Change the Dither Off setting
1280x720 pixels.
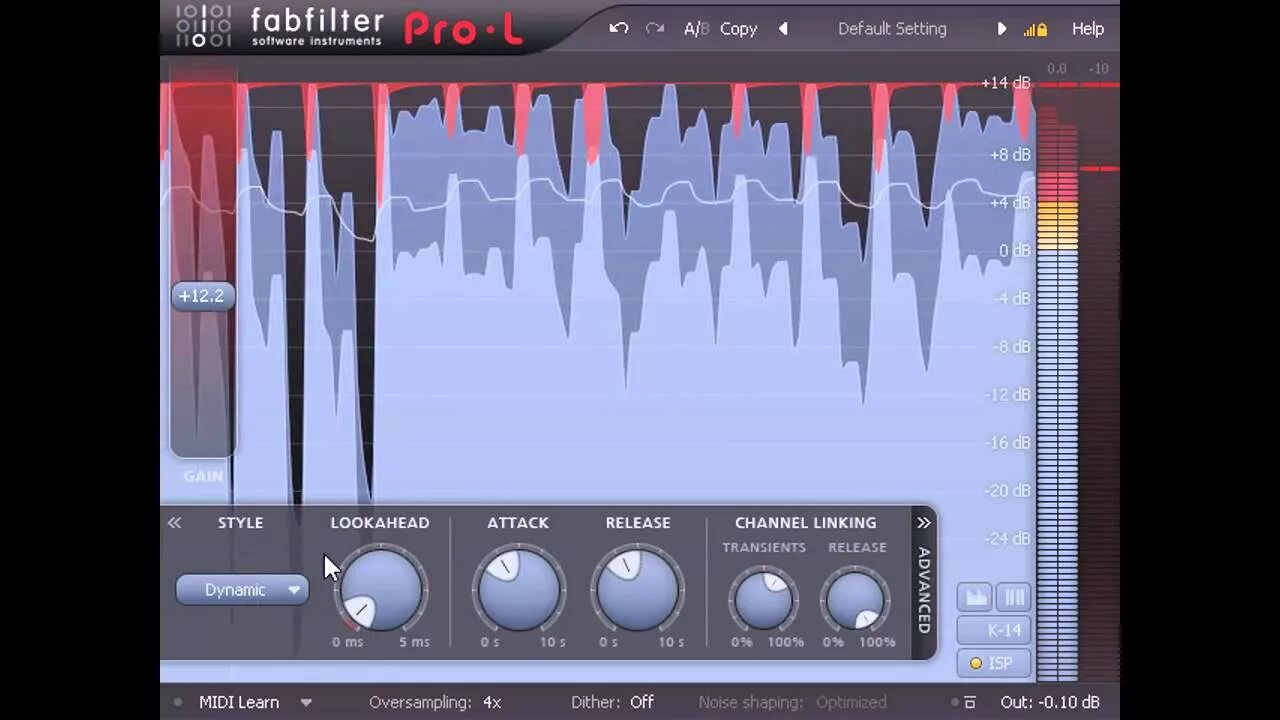[612, 702]
